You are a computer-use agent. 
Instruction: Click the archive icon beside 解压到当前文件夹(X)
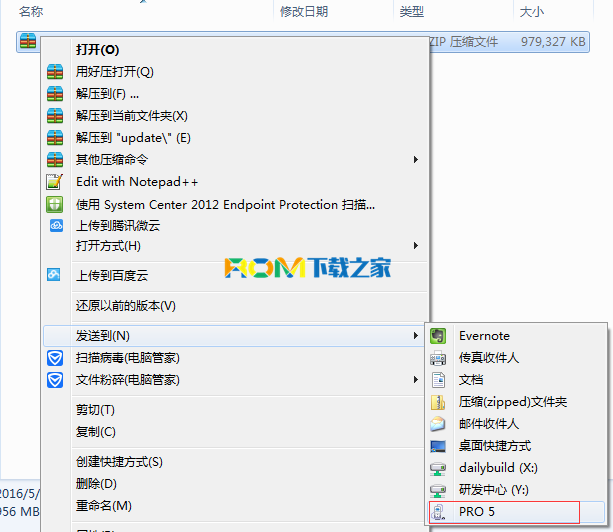[55, 116]
